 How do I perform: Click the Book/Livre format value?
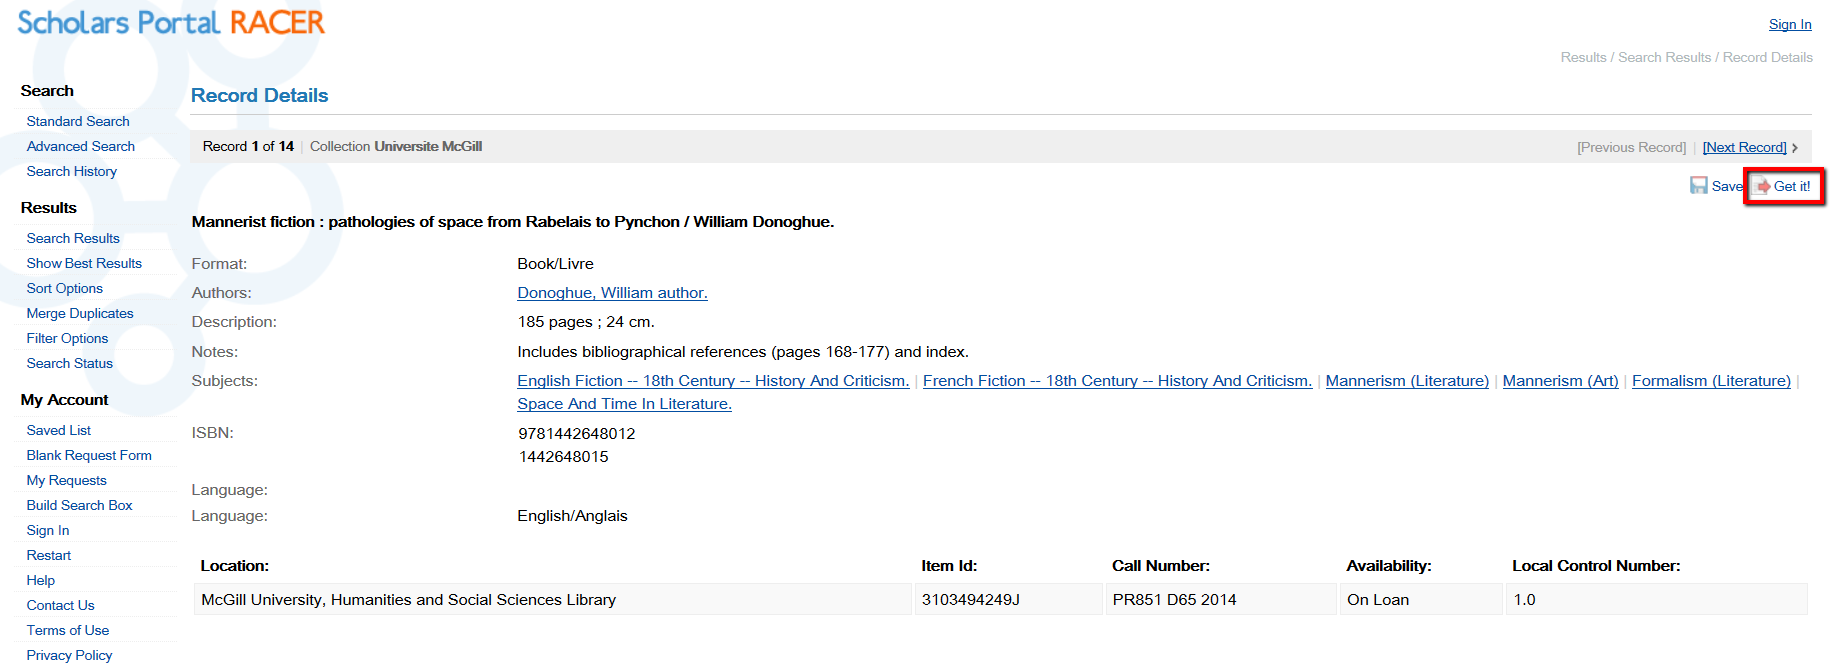(x=555, y=264)
